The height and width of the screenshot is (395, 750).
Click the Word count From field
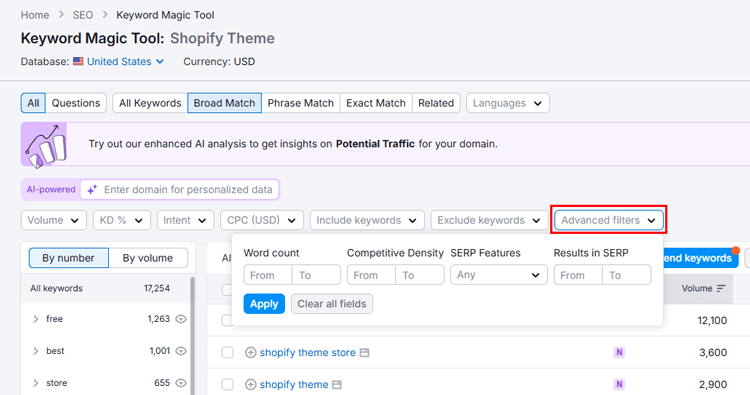(x=268, y=275)
